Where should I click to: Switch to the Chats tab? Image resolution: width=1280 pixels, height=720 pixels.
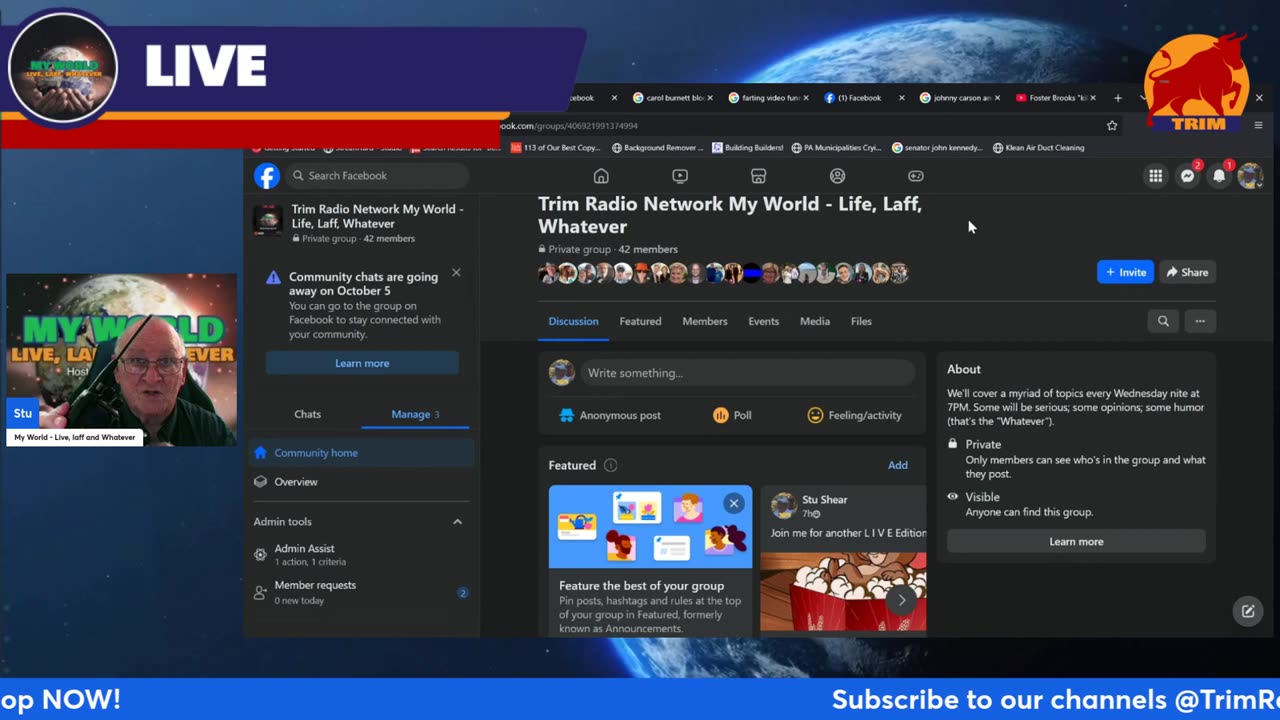pos(308,414)
